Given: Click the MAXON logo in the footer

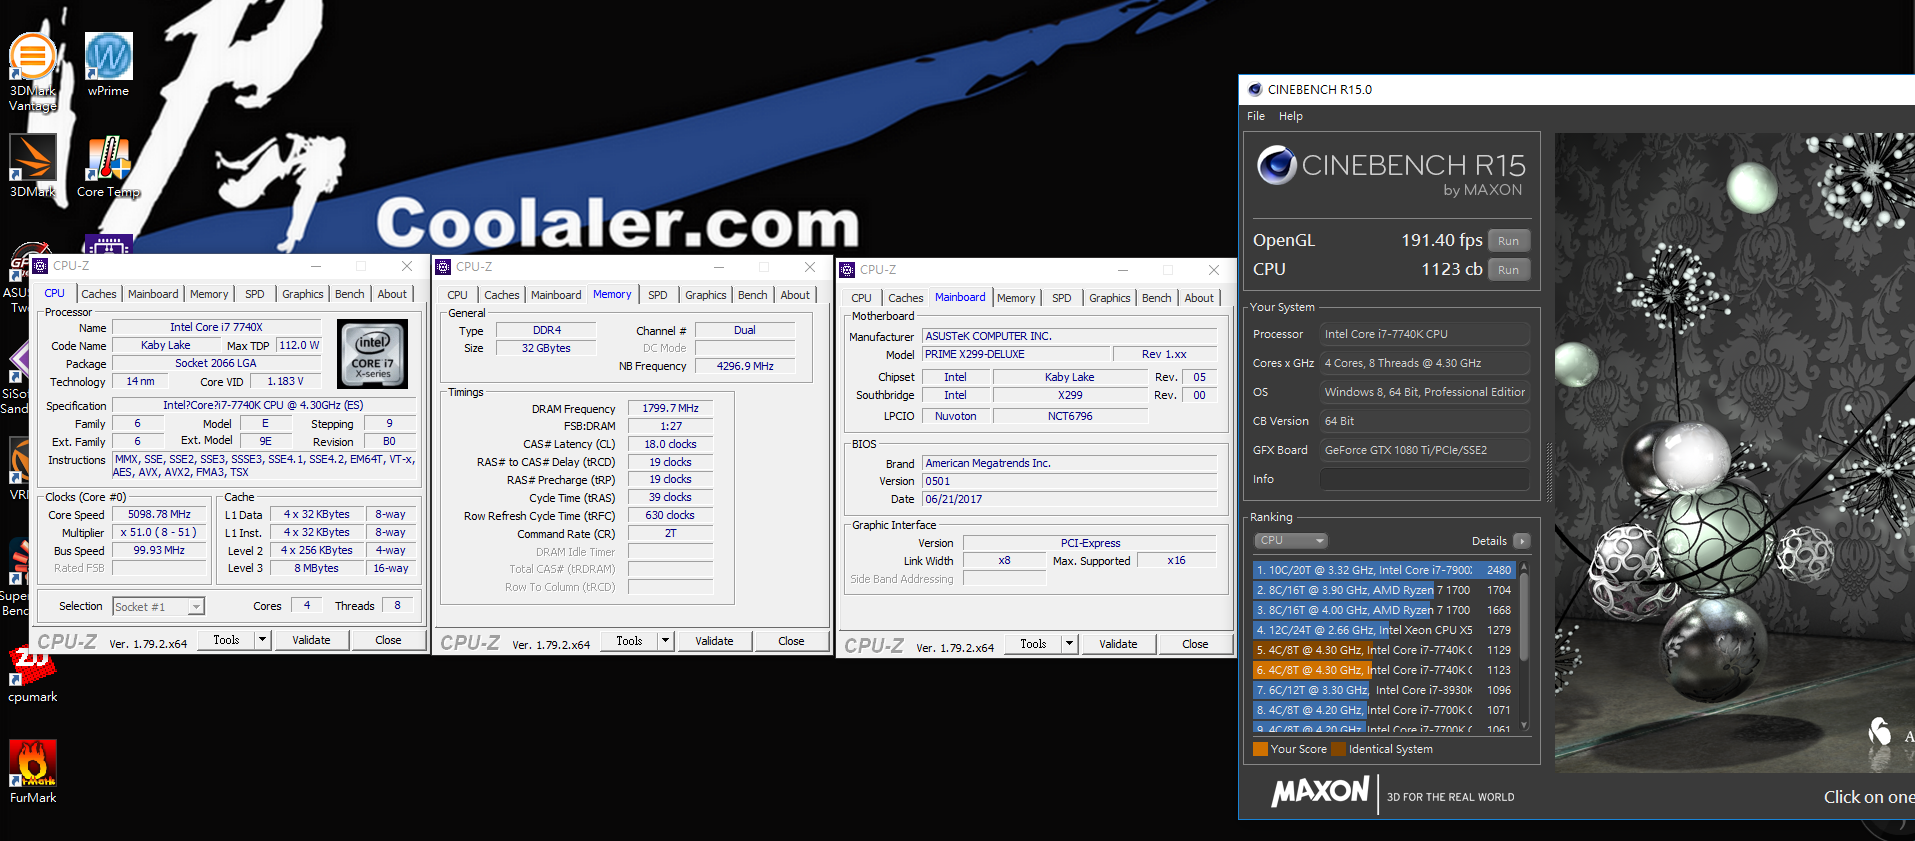Looking at the screenshot, I should (1320, 792).
